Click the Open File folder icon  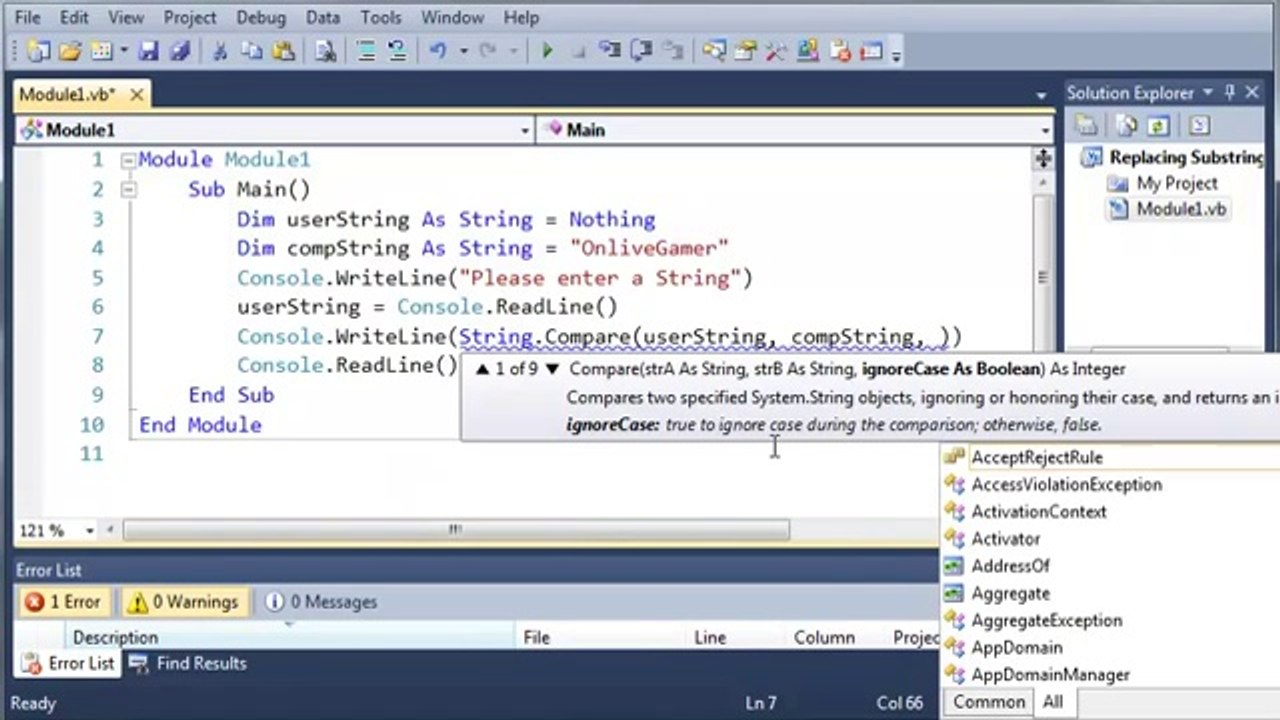pyautogui.click(x=70, y=51)
